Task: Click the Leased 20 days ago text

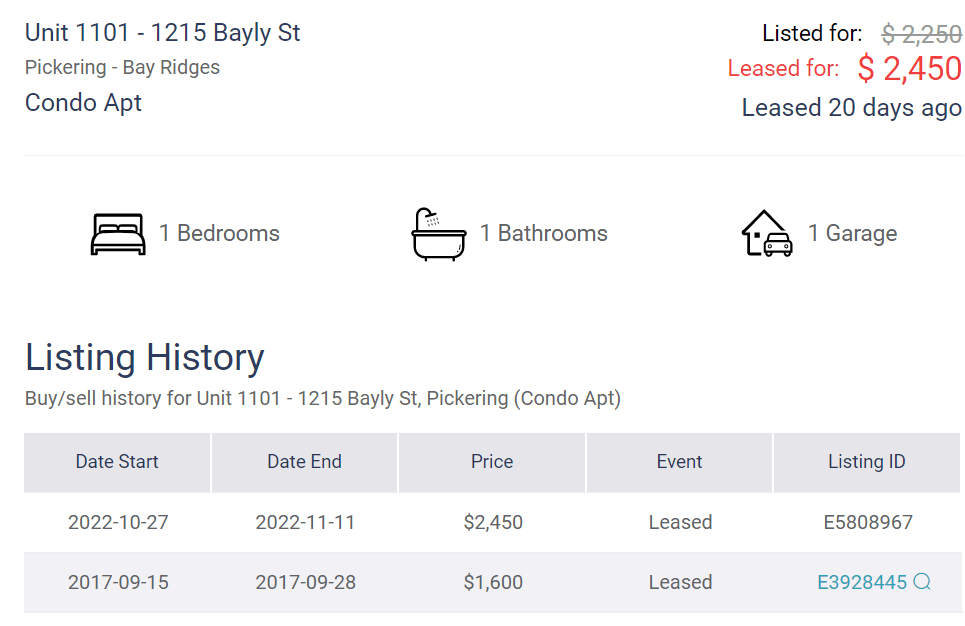Action: click(x=852, y=108)
